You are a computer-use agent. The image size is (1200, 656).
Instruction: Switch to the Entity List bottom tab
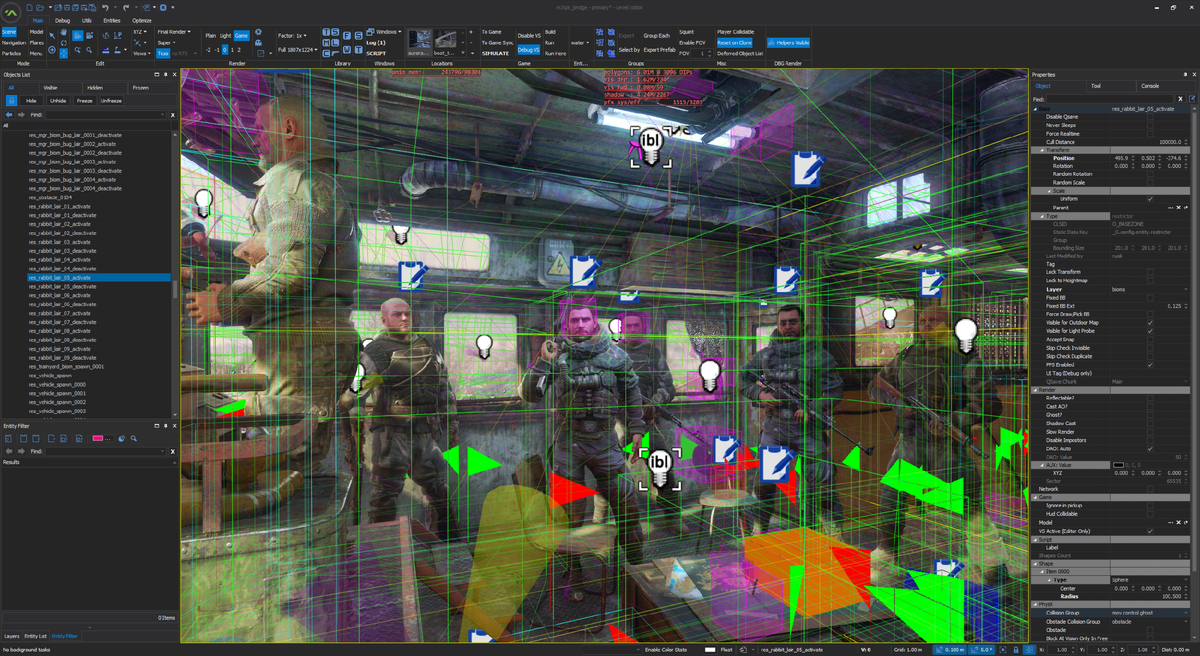(x=35, y=636)
